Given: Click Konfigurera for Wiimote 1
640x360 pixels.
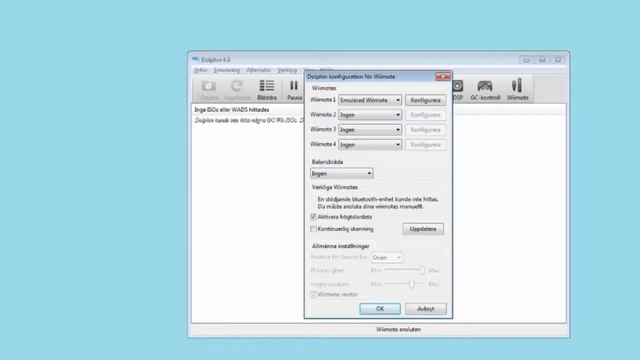Looking at the screenshot, I should pos(425,100).
